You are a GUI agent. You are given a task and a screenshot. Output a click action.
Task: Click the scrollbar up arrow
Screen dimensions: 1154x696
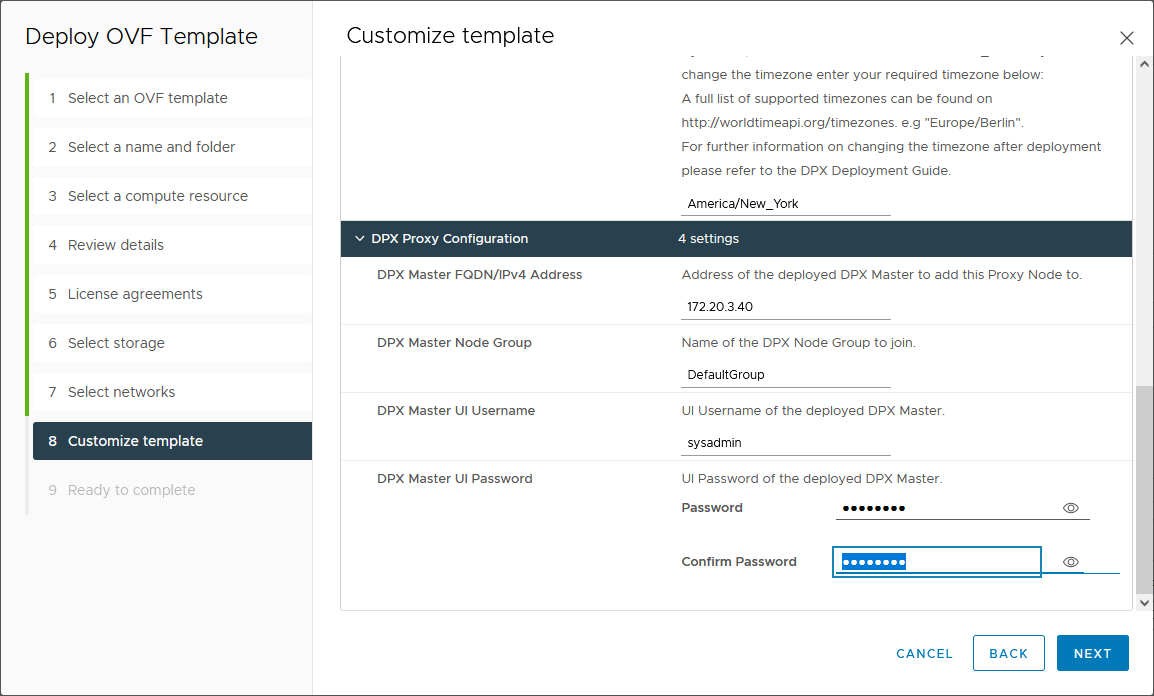point(1145,64)
